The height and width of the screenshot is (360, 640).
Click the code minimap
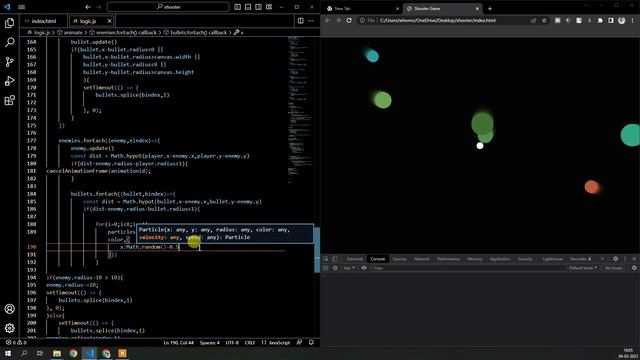300,110
